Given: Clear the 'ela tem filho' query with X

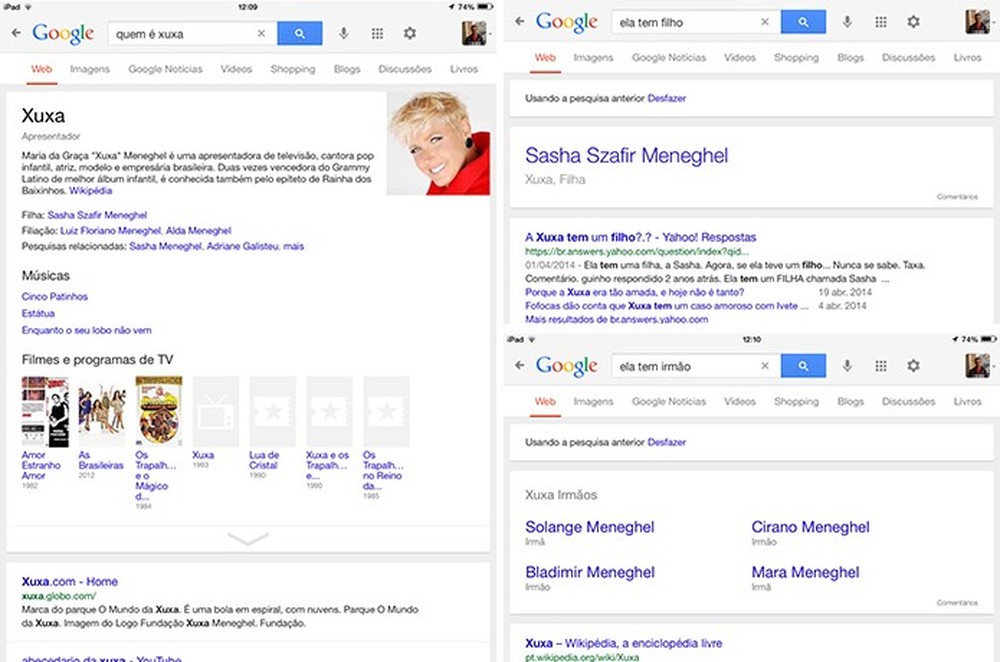Looking at the screenshot, I should coord(765,21).
